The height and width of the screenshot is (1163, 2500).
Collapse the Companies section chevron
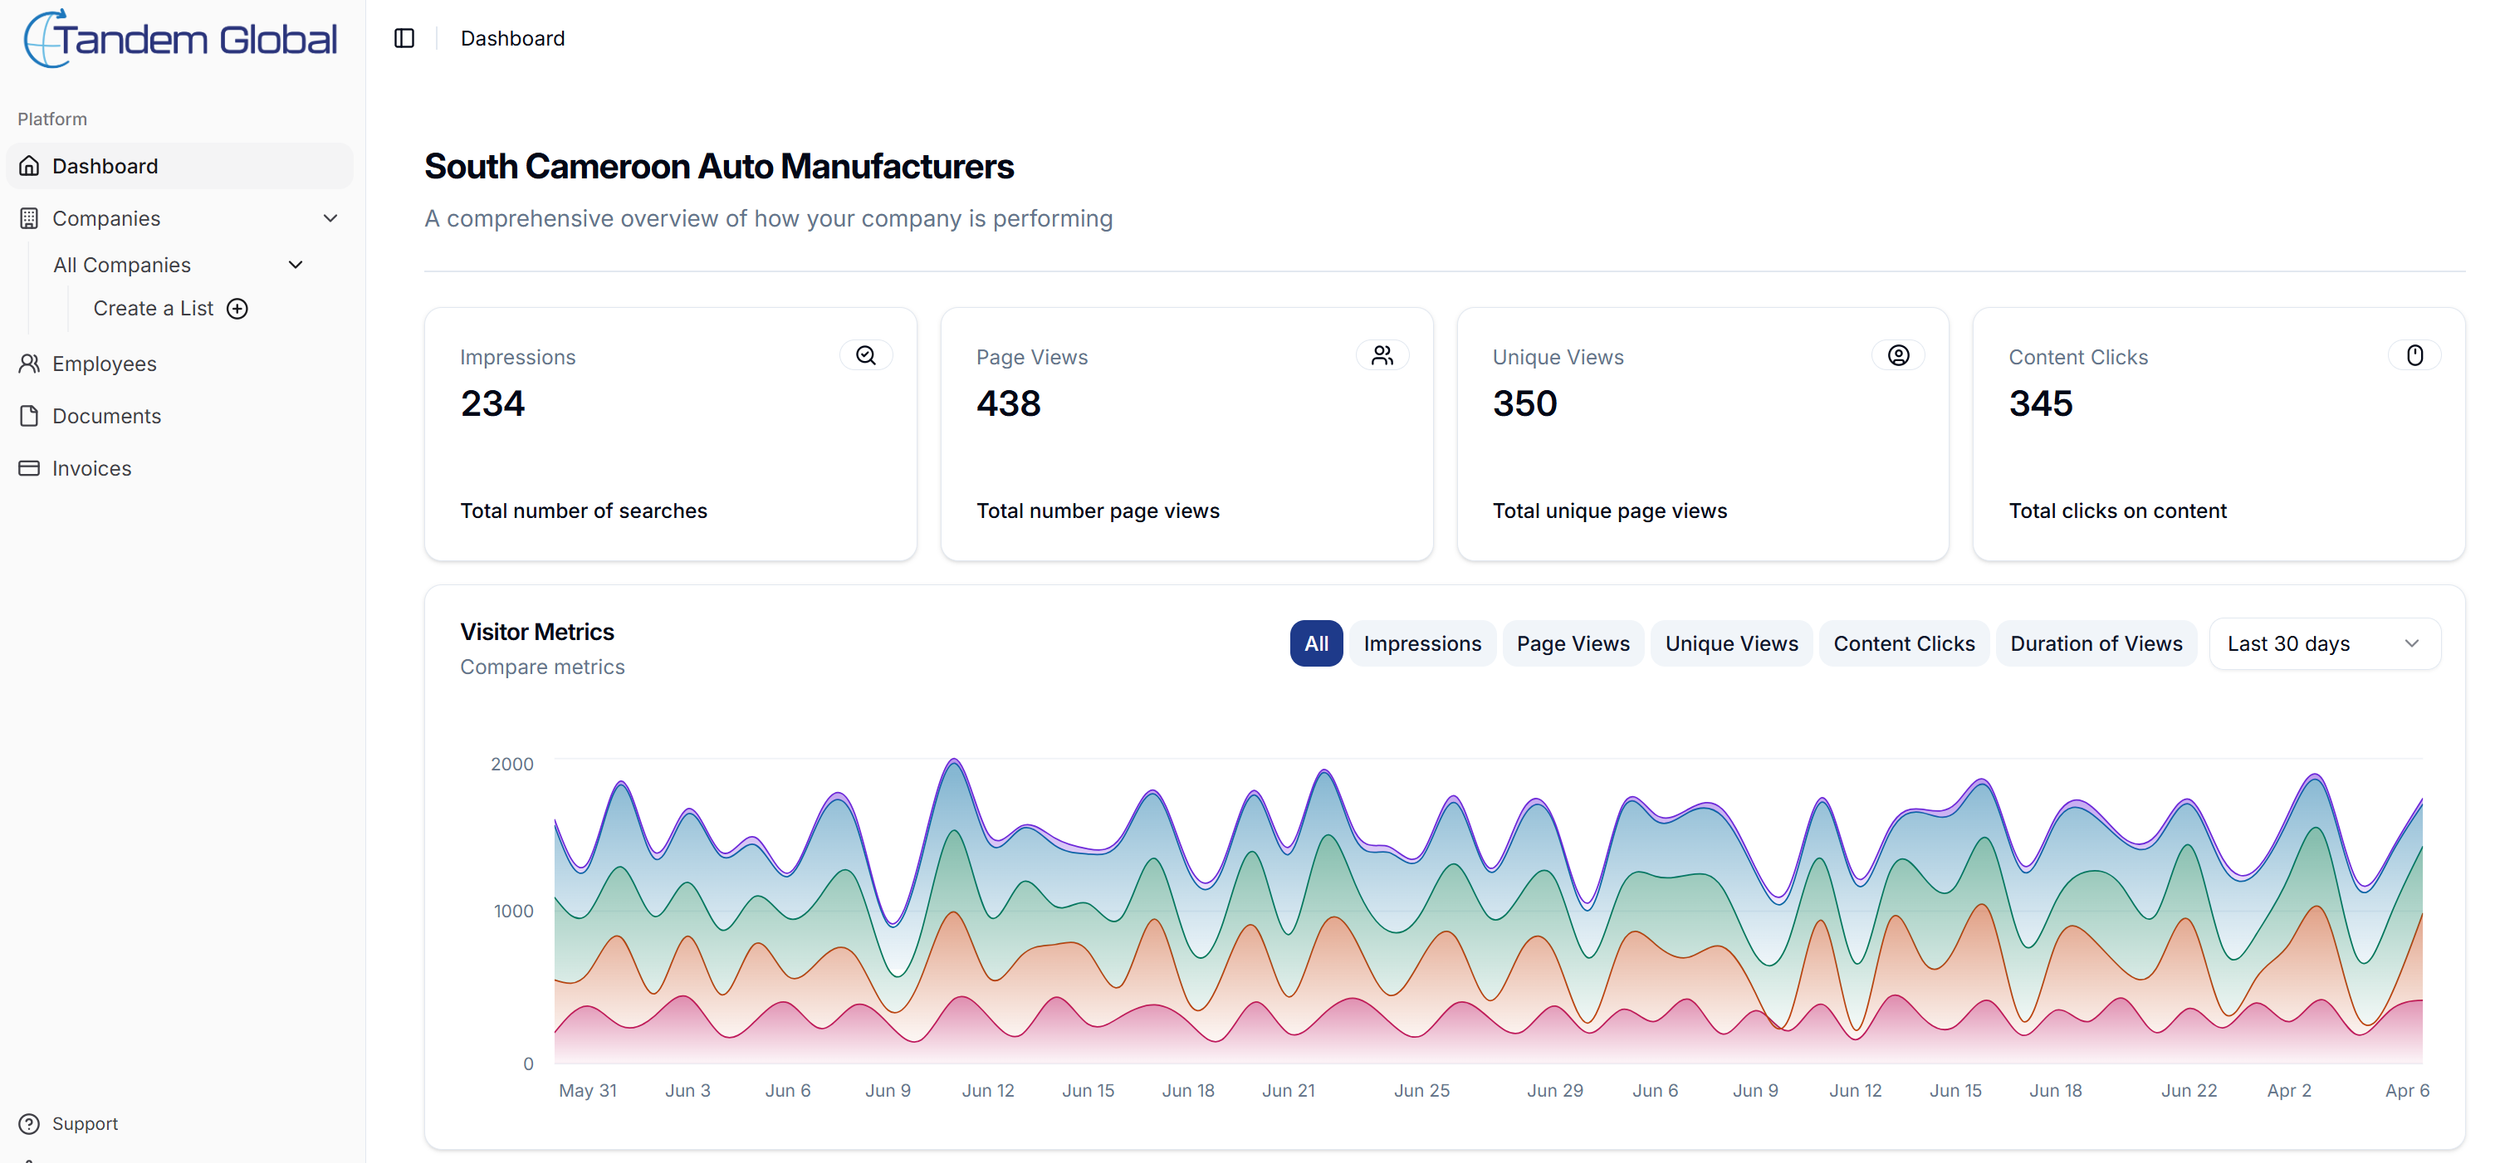(330, 218)
